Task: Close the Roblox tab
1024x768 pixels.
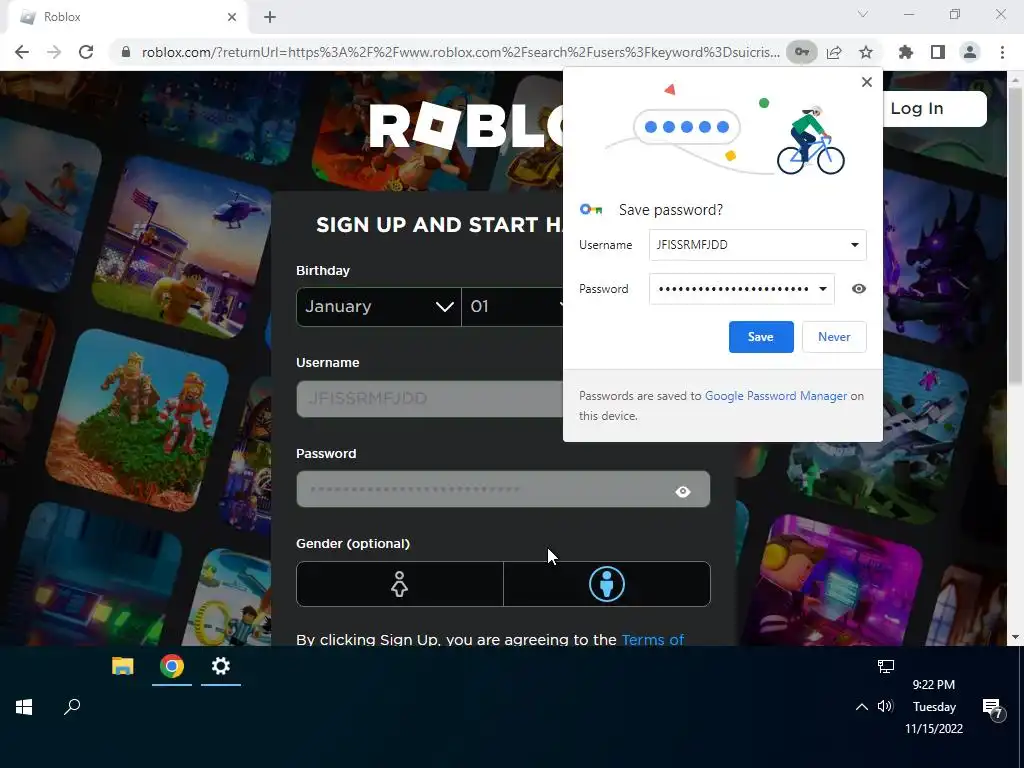Action: [232, 17]
